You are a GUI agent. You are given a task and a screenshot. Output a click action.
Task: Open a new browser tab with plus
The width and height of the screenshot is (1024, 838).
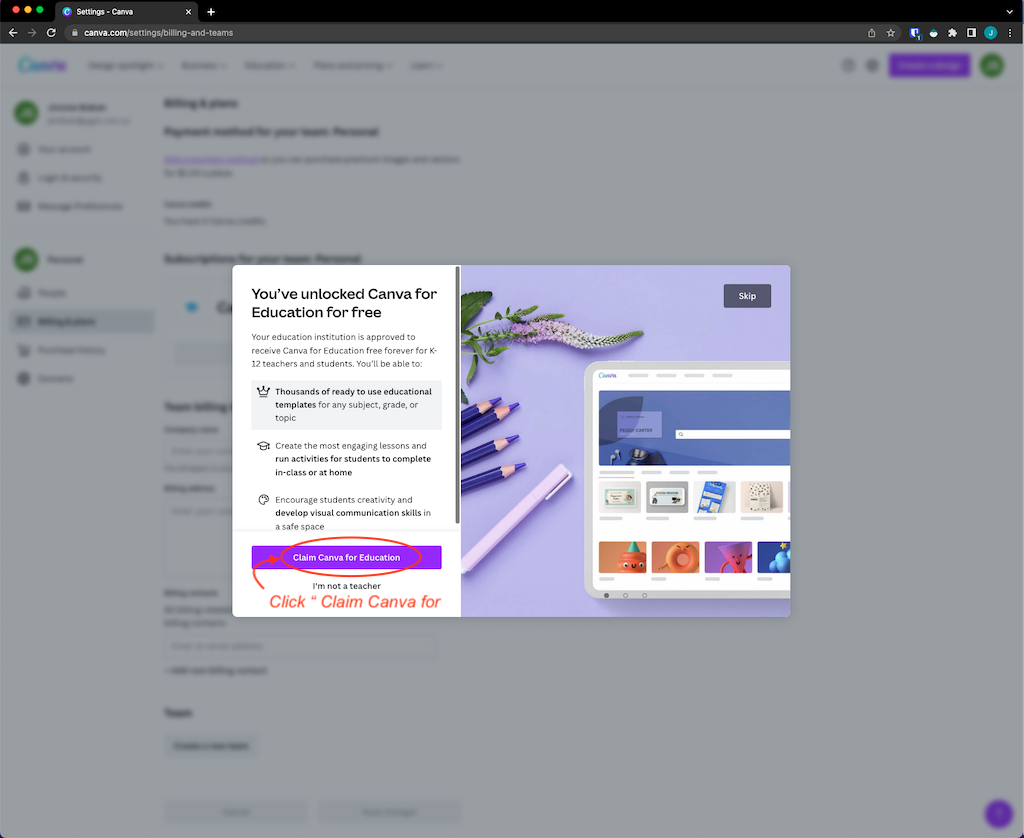[211, 12]
